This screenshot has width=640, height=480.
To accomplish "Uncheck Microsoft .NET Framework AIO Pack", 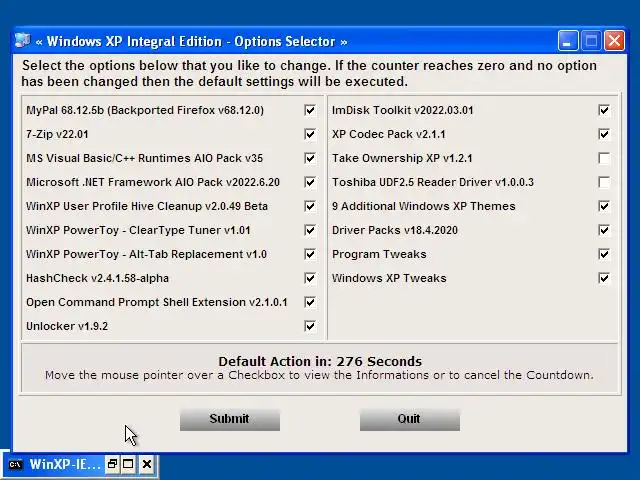I will tap(310, 182).
